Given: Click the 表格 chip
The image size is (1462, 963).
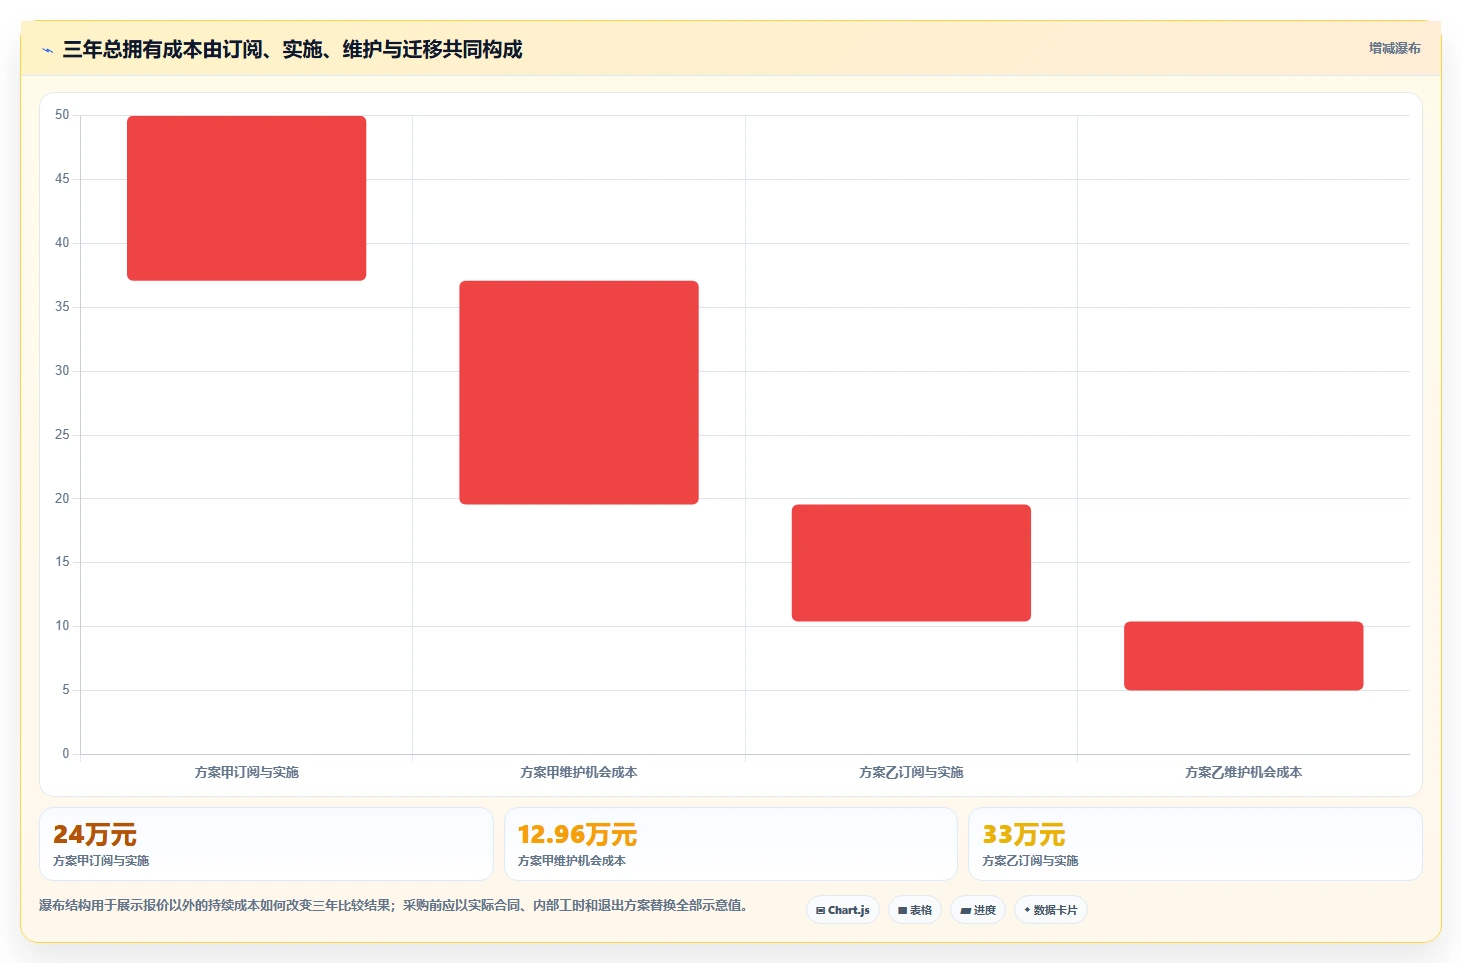Looking at the screenshot, I should pyautogui.click(x=915, y=910).
